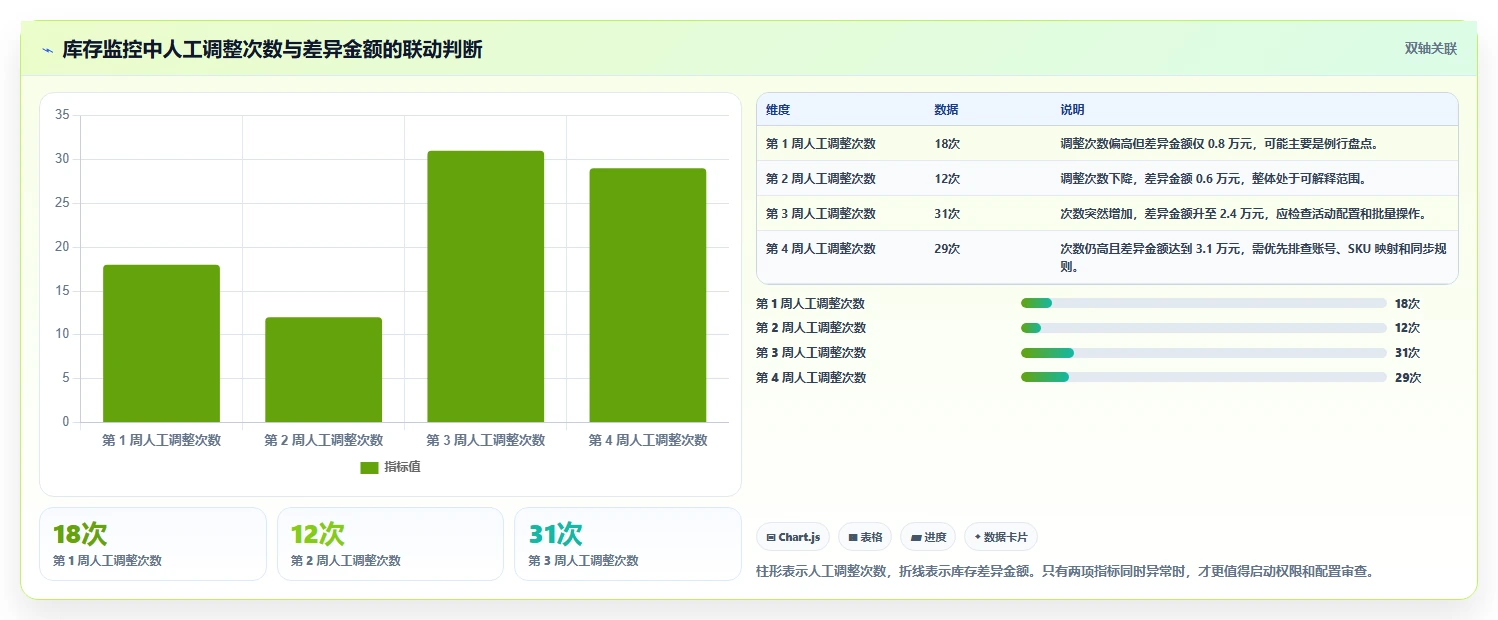Select the Chart.js tag chip
This screenshot has height=620, width=1498.
pyautogui.click(x=793, y=537)
